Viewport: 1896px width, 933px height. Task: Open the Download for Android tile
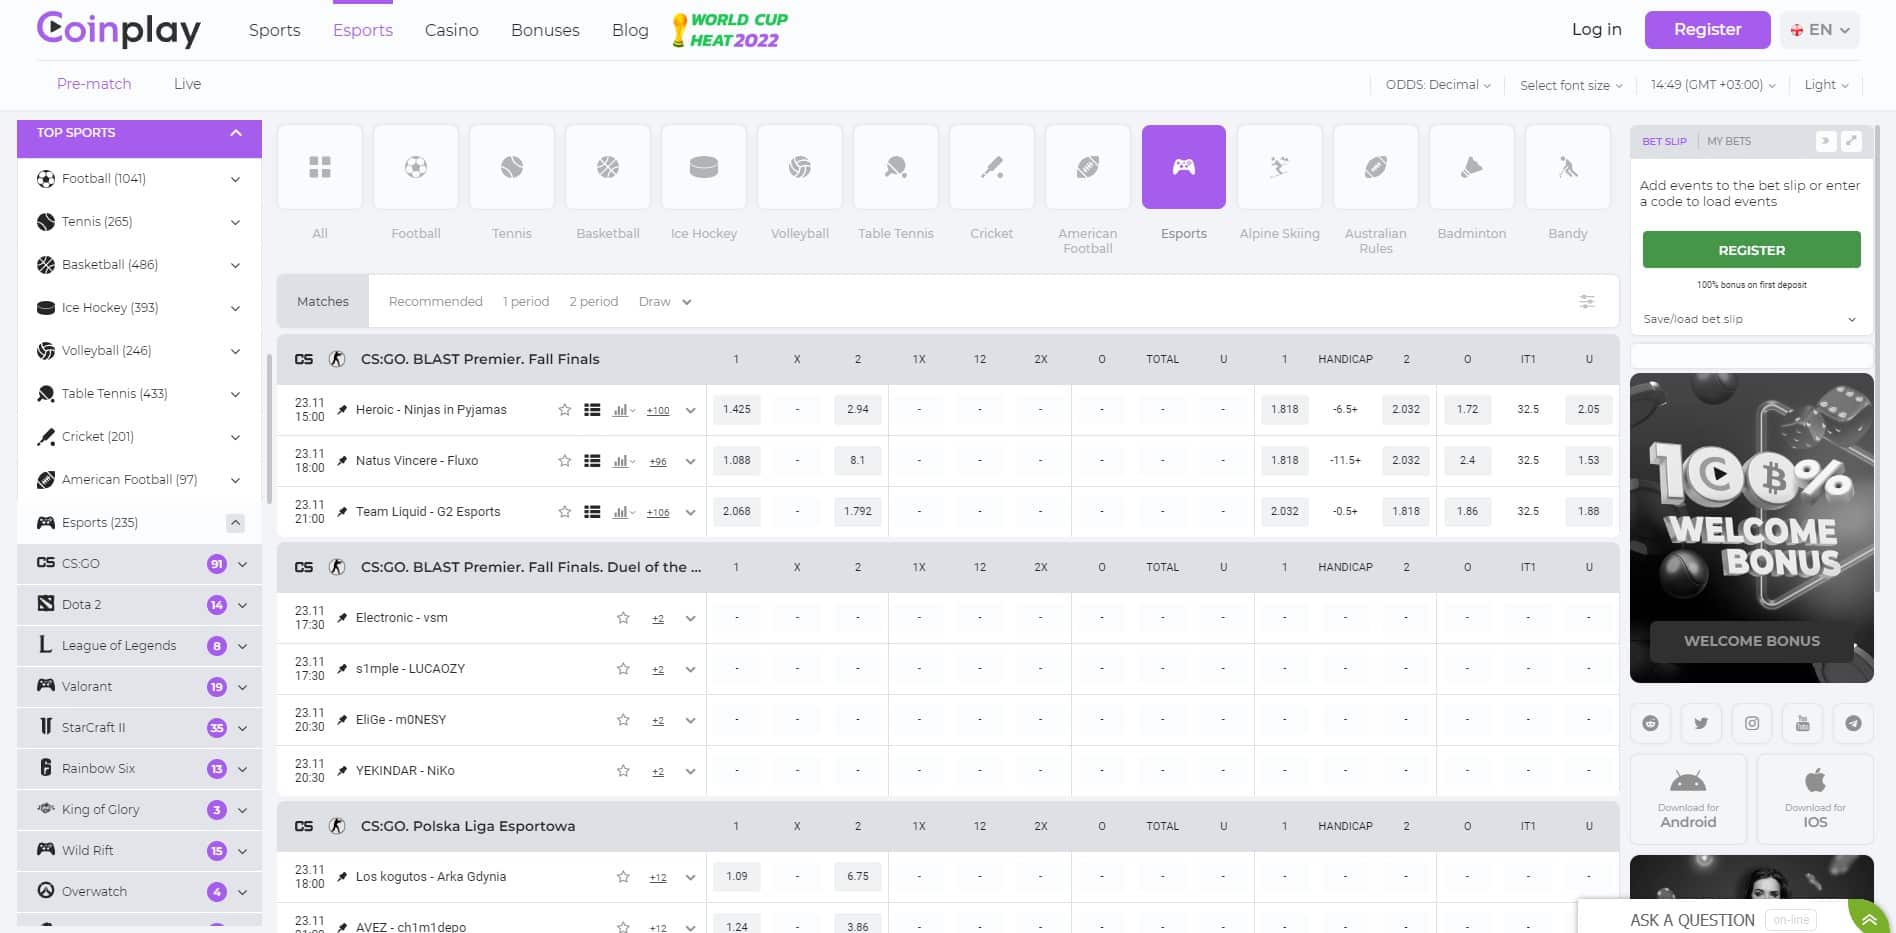[1688, 798]
